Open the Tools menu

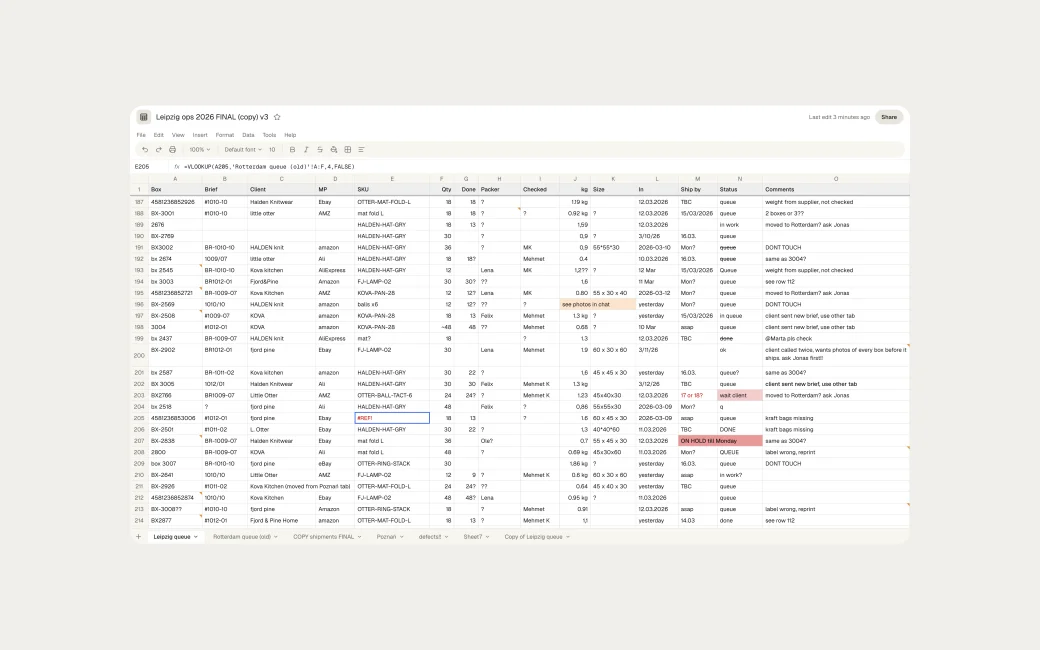point(269,135)
